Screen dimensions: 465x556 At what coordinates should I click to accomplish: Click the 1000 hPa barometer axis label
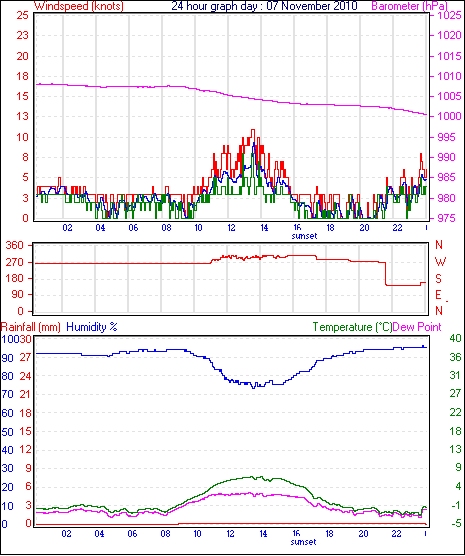coord(449,116)
